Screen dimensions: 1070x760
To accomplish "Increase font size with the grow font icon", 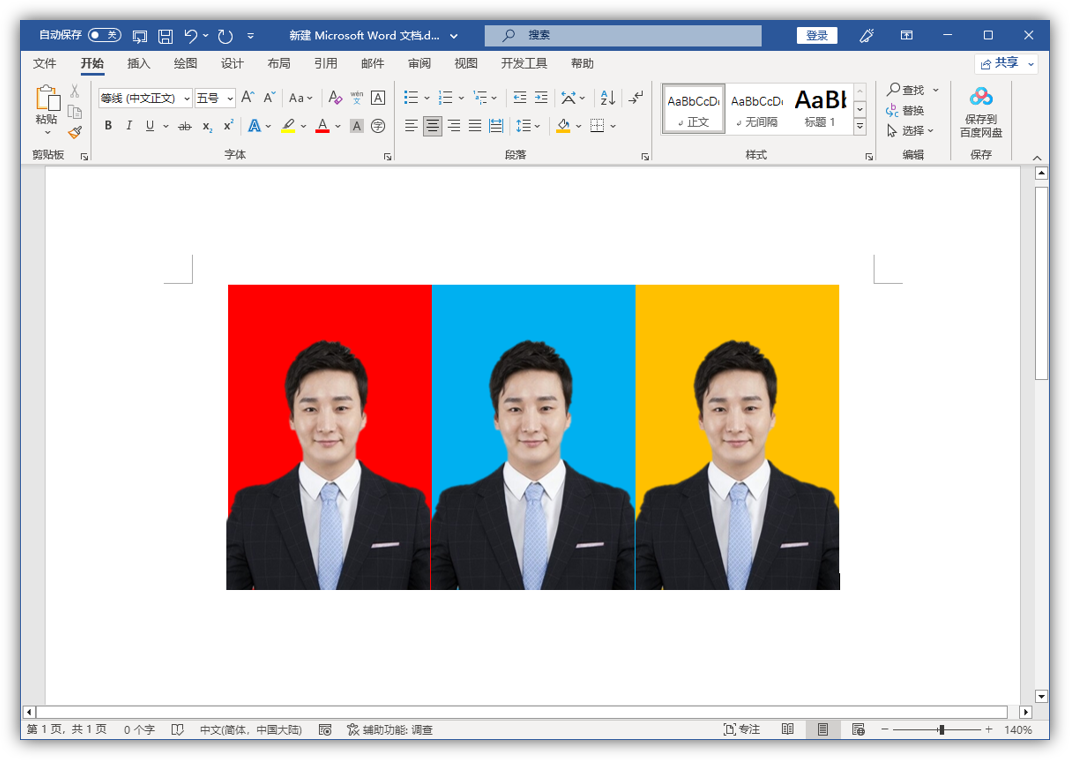I will 248,98.
